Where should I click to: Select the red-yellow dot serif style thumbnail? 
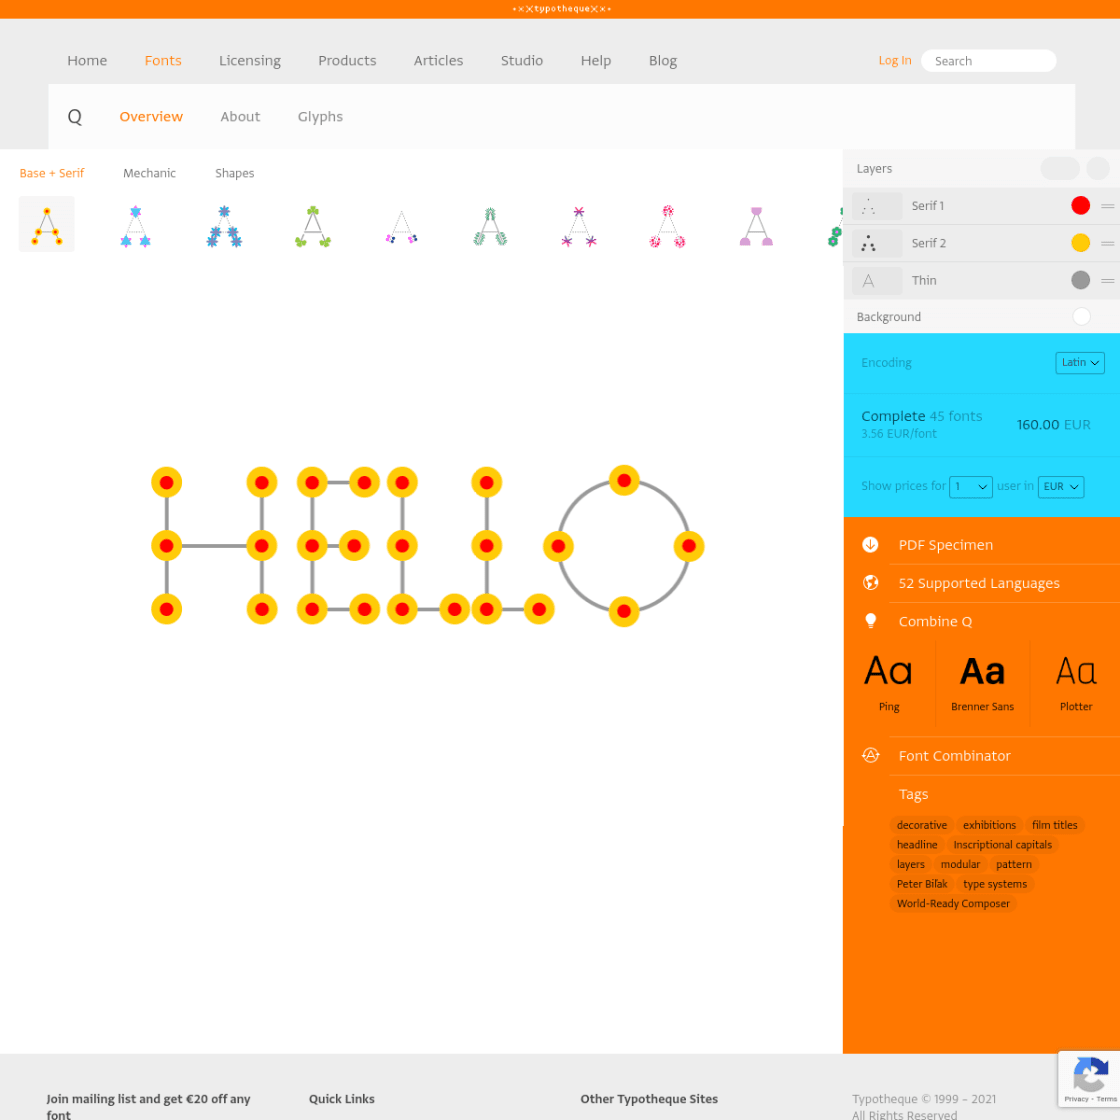(46, 224)
